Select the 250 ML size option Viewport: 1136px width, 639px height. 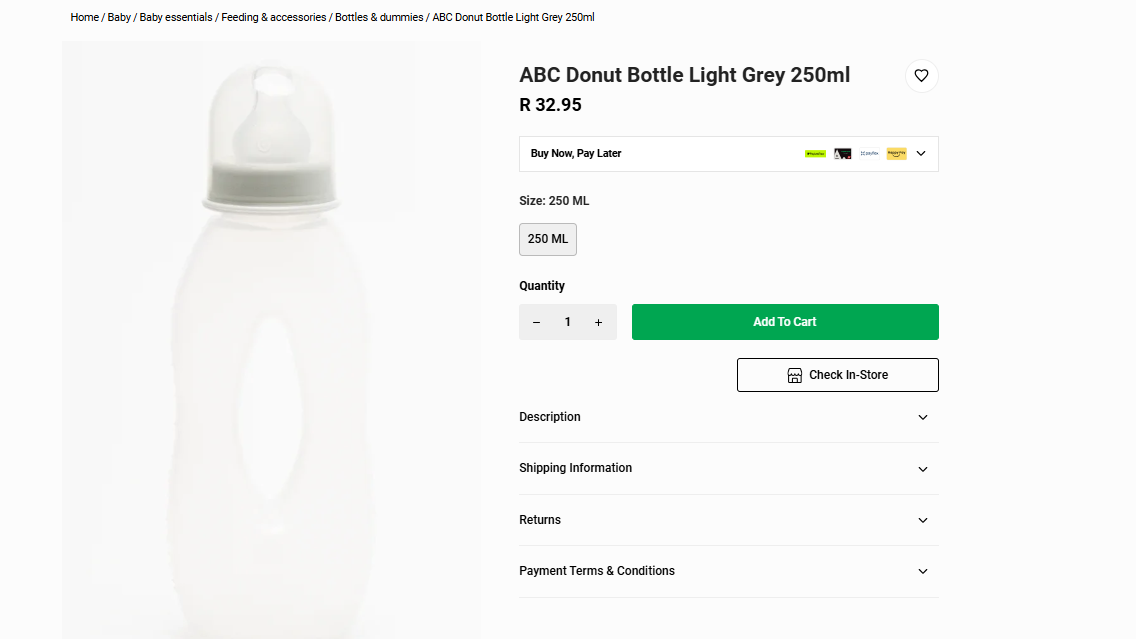[547, 239]
